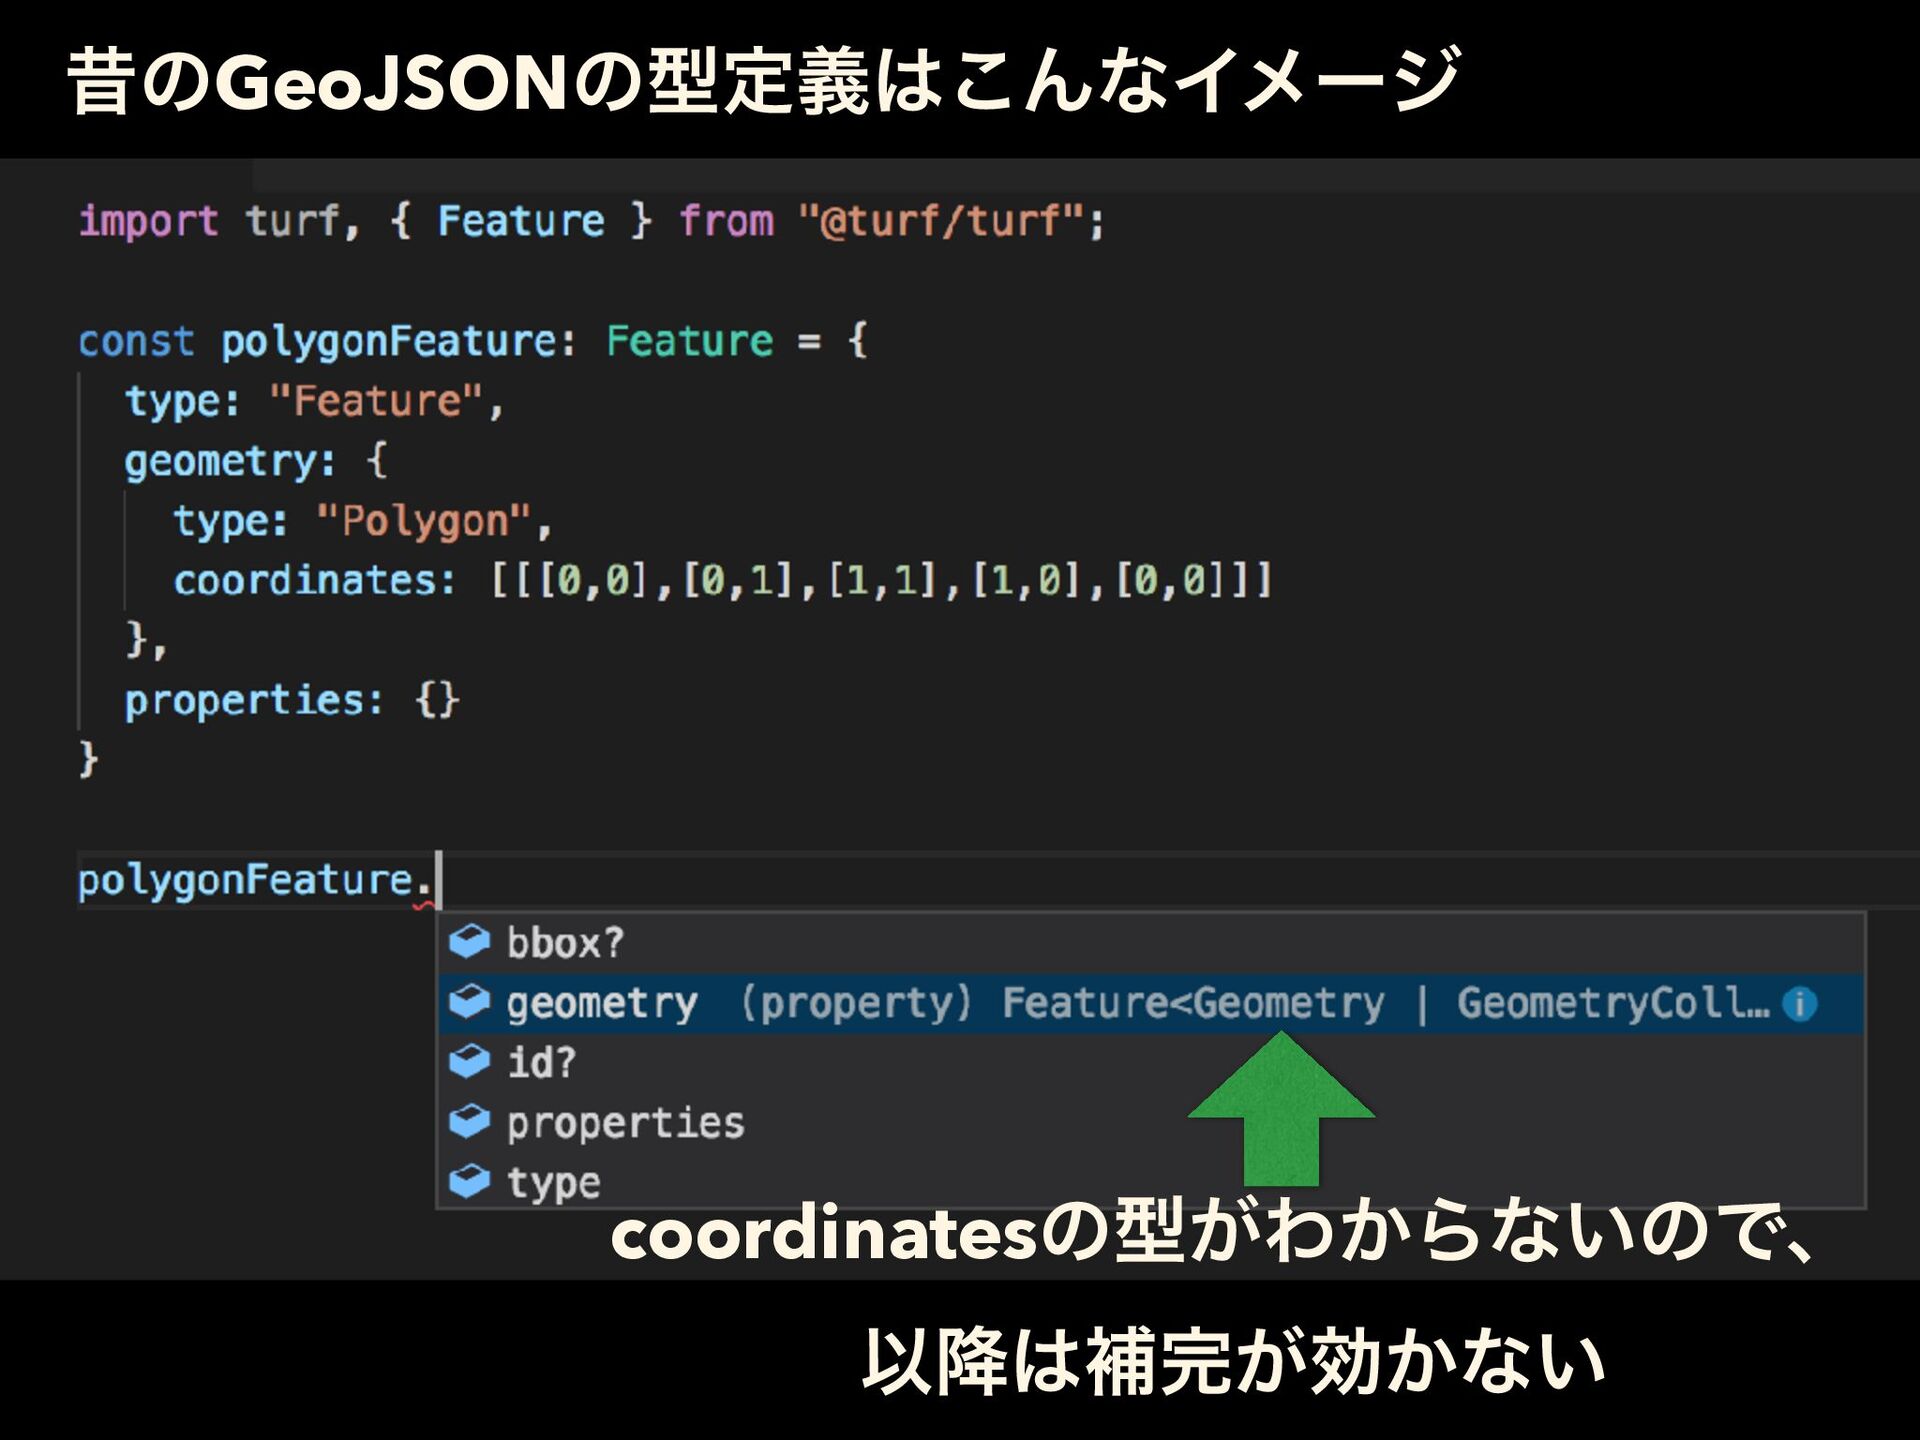Open the info icon on the geometry suggestion
This screenshot has width=1920, height=1440.
click(x=1799, y=1003)
